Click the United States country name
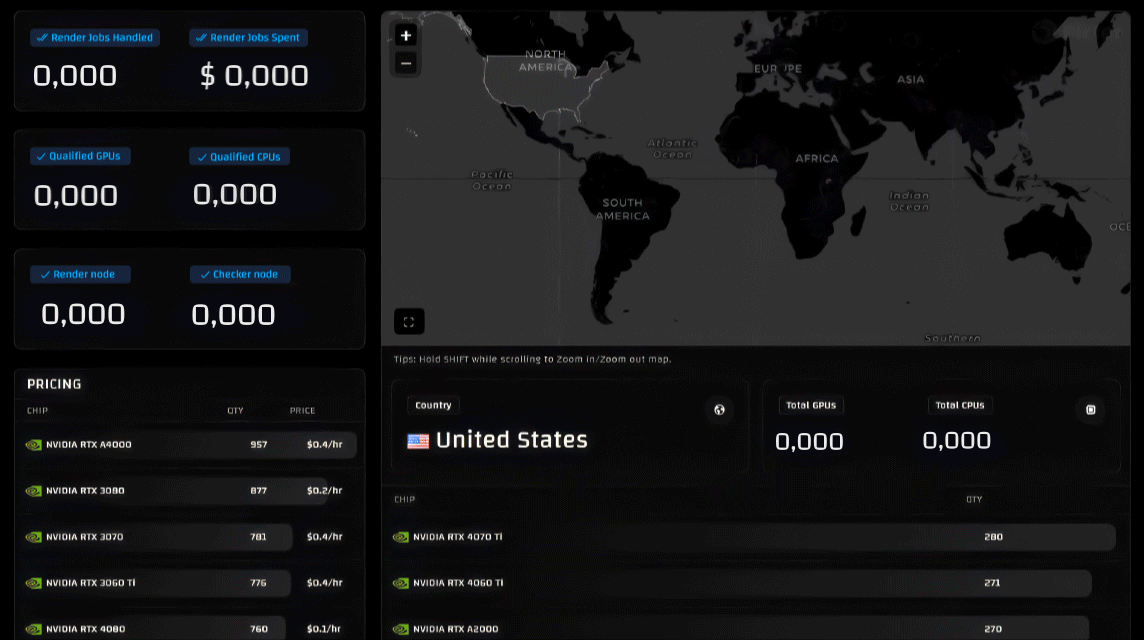This screenshot has height=640, width=1144. (x=511, y=440)
